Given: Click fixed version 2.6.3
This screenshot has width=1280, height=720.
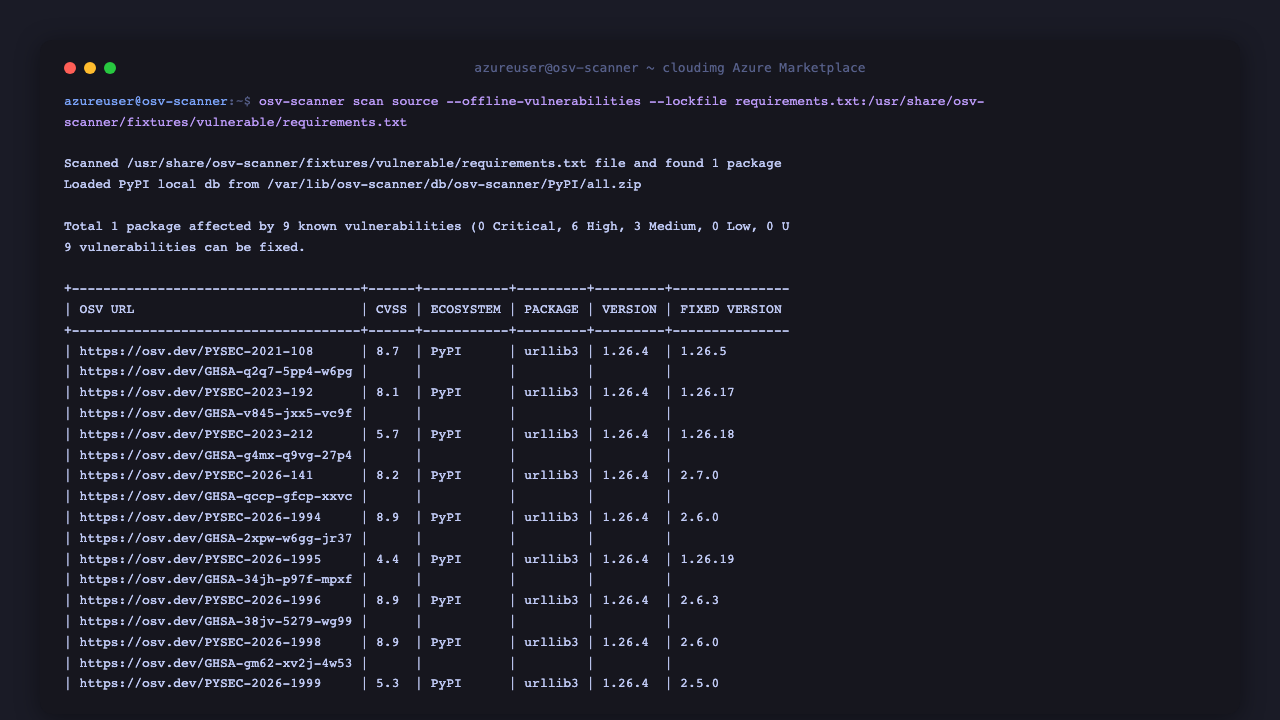Looking at the screenshot, I should (699, 600).
